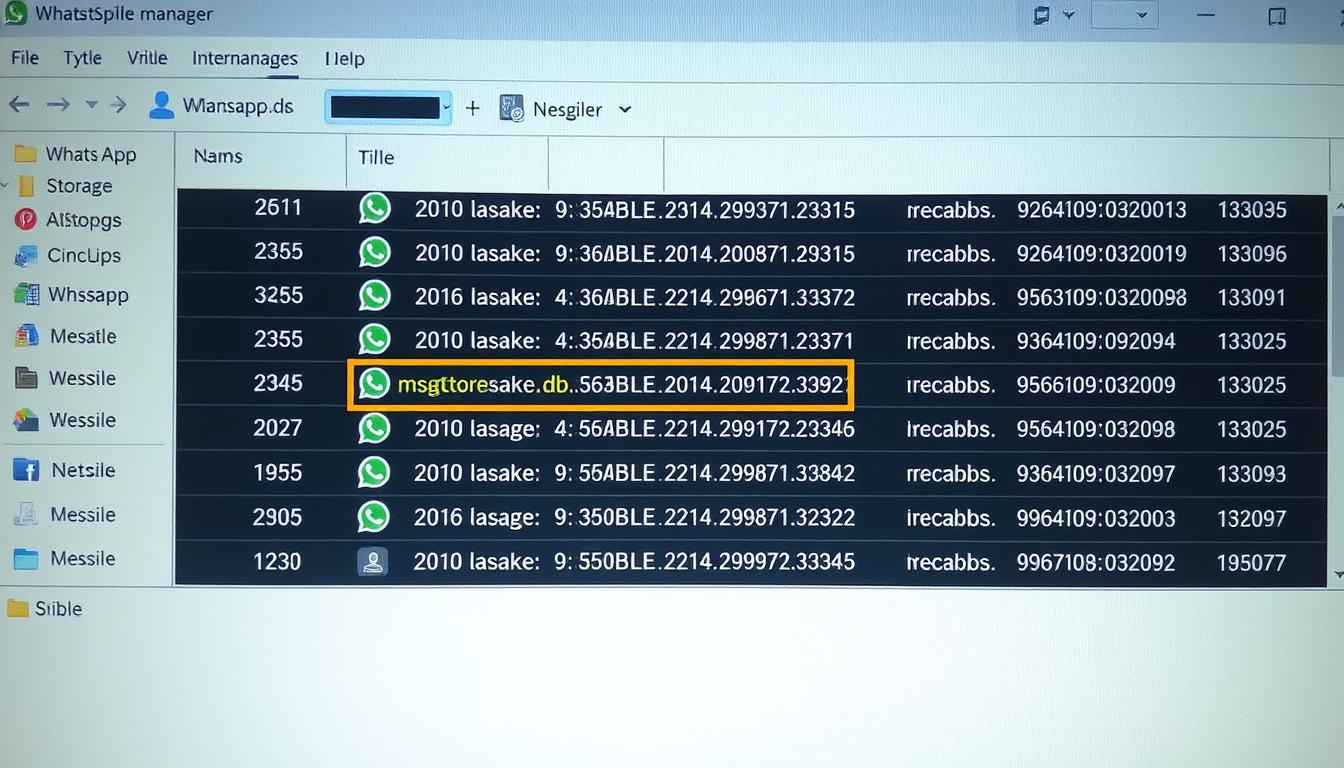This screenshot has width=1344, height=768.
Task: Click the WhatsApp app icon in title bar
Action: tap(14, 13)
